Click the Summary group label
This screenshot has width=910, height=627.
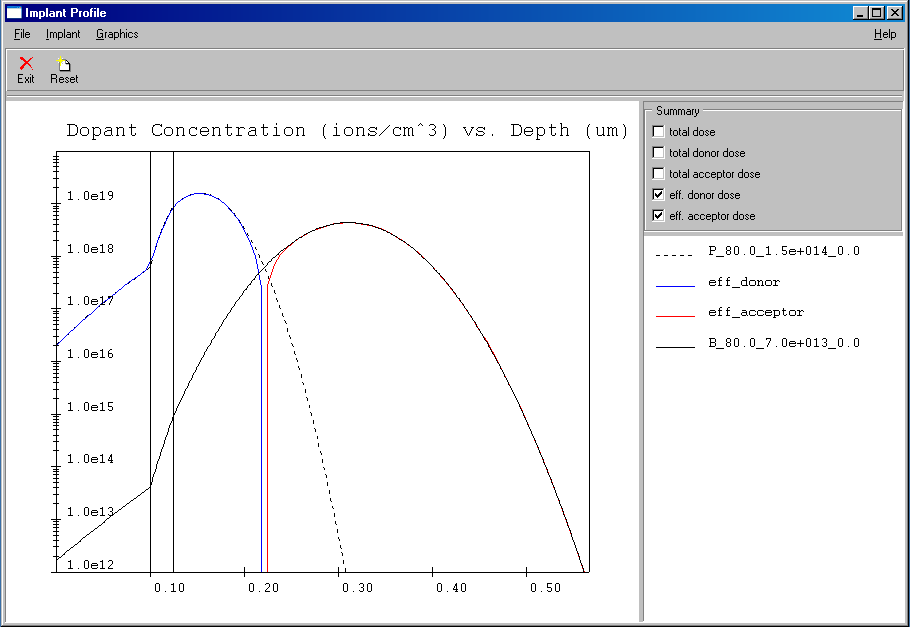coord(677,111)
